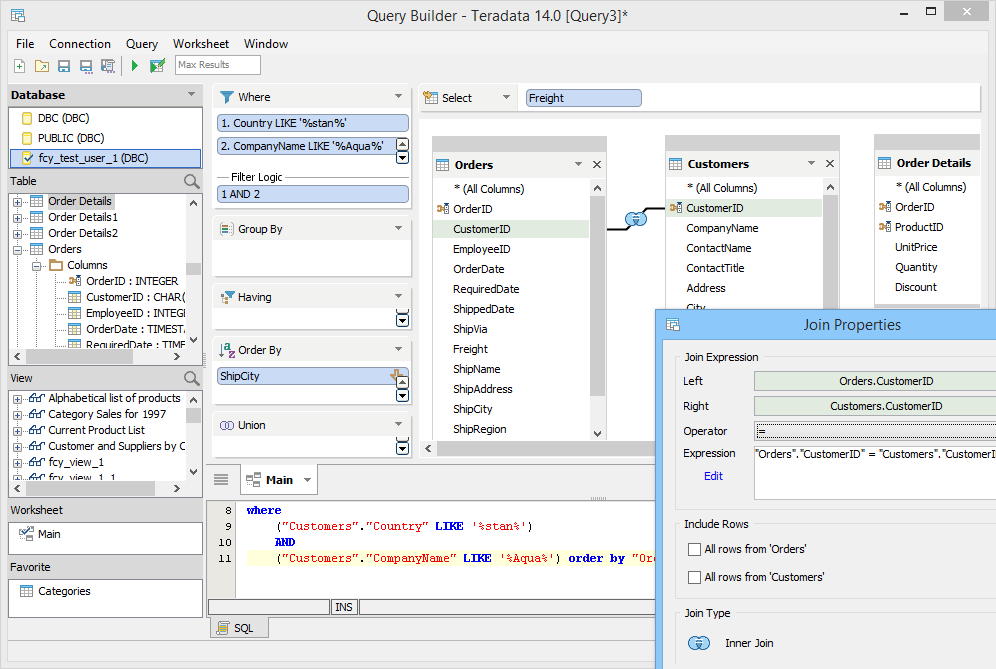The width and height of the screenshot is (996, 669).
Task: Check the DBC (DBC) database checkbox
Action: coord(27,118)
